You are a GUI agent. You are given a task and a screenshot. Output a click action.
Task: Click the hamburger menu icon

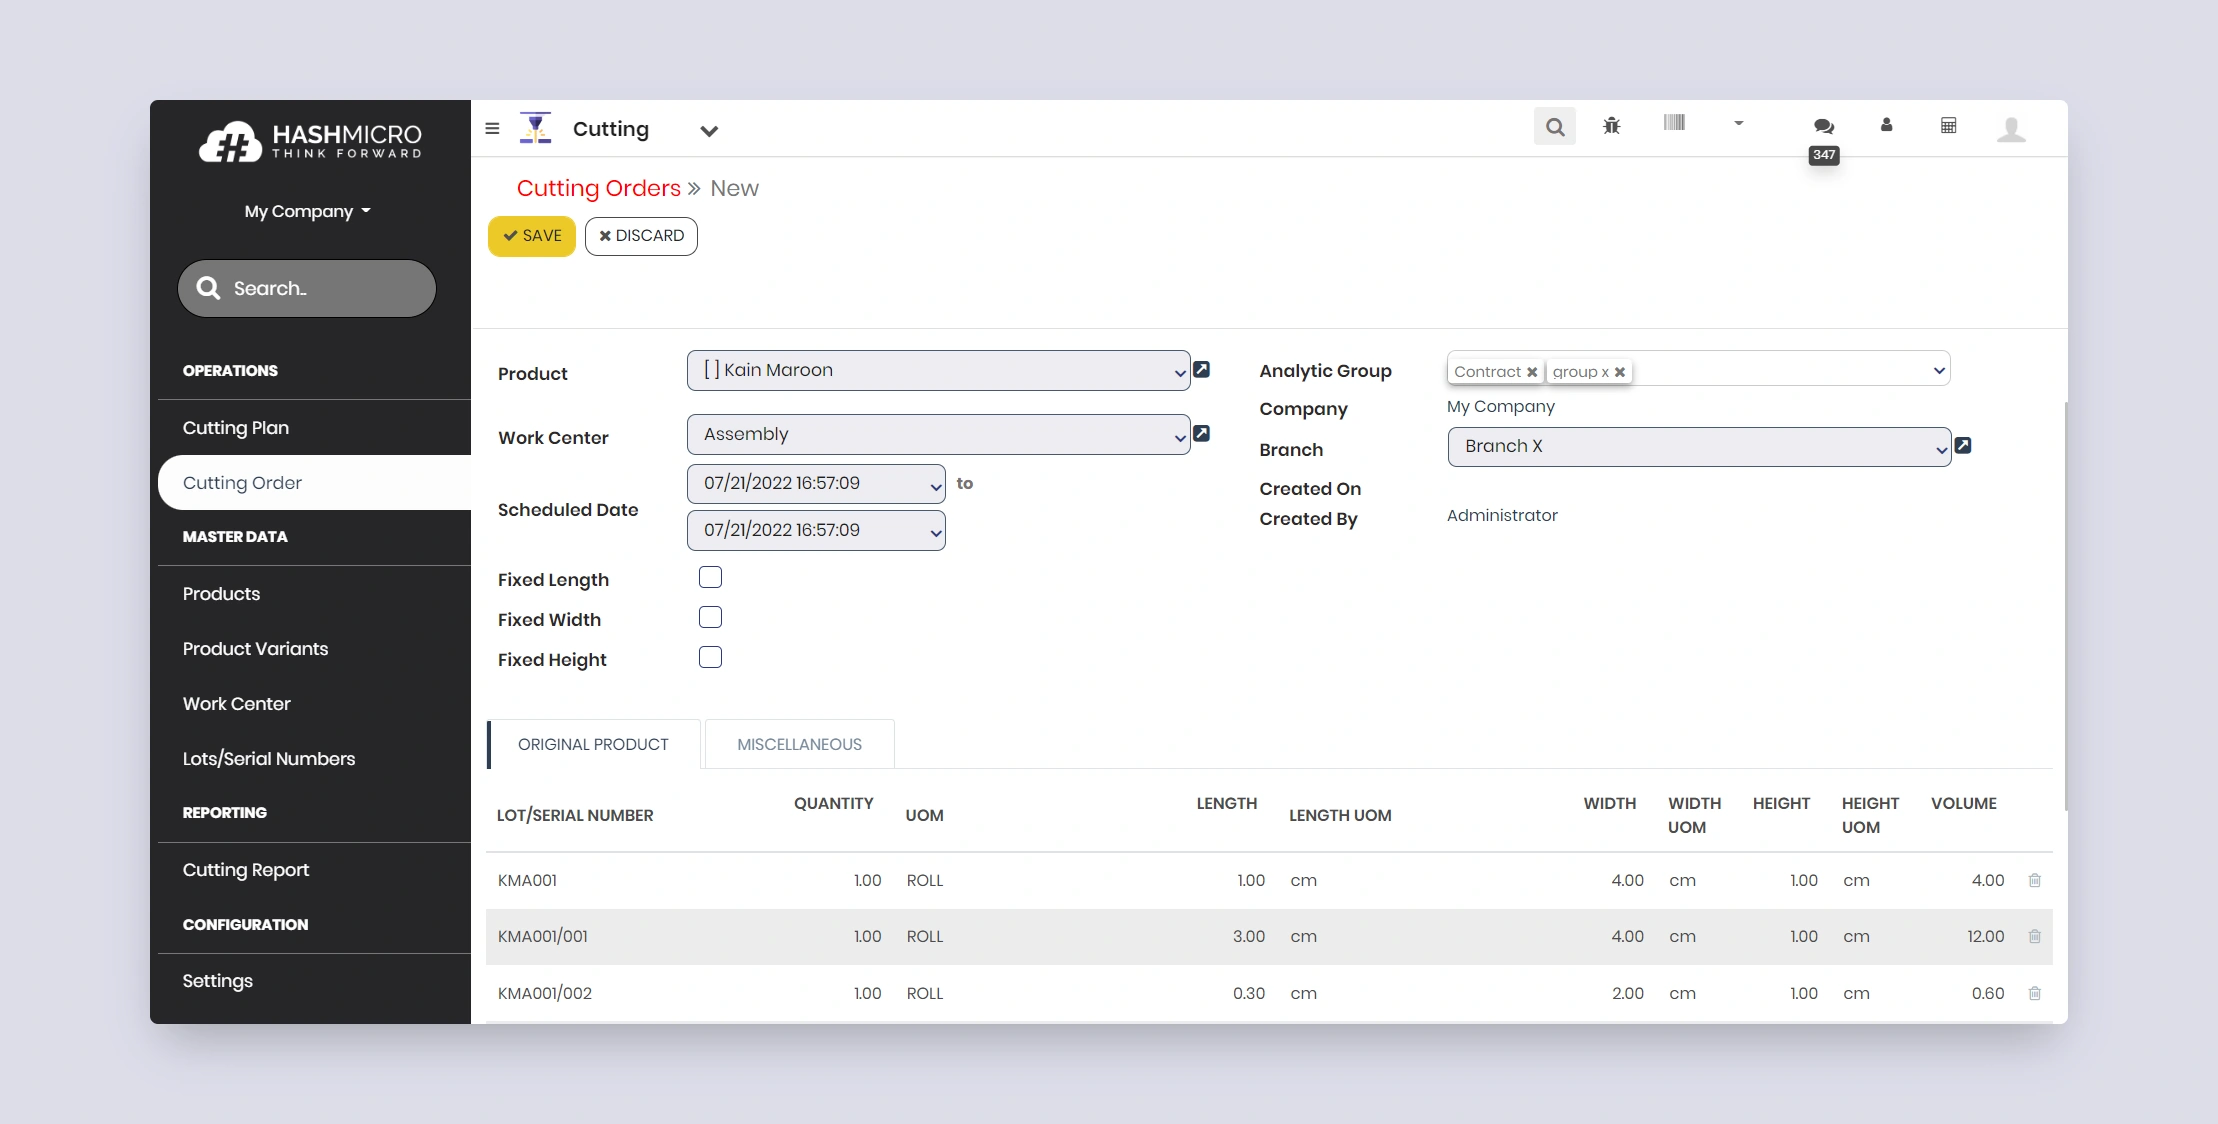[x=492, y=128]
